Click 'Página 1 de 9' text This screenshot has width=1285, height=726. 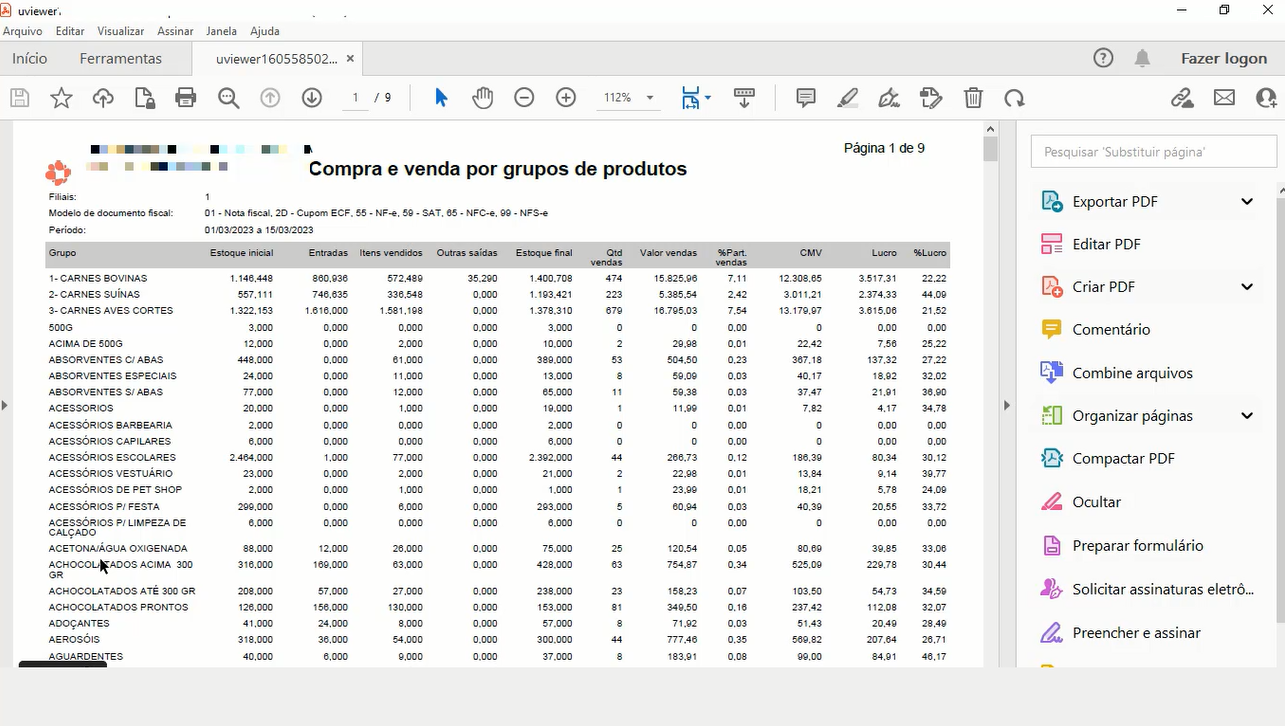pos(884,148)
